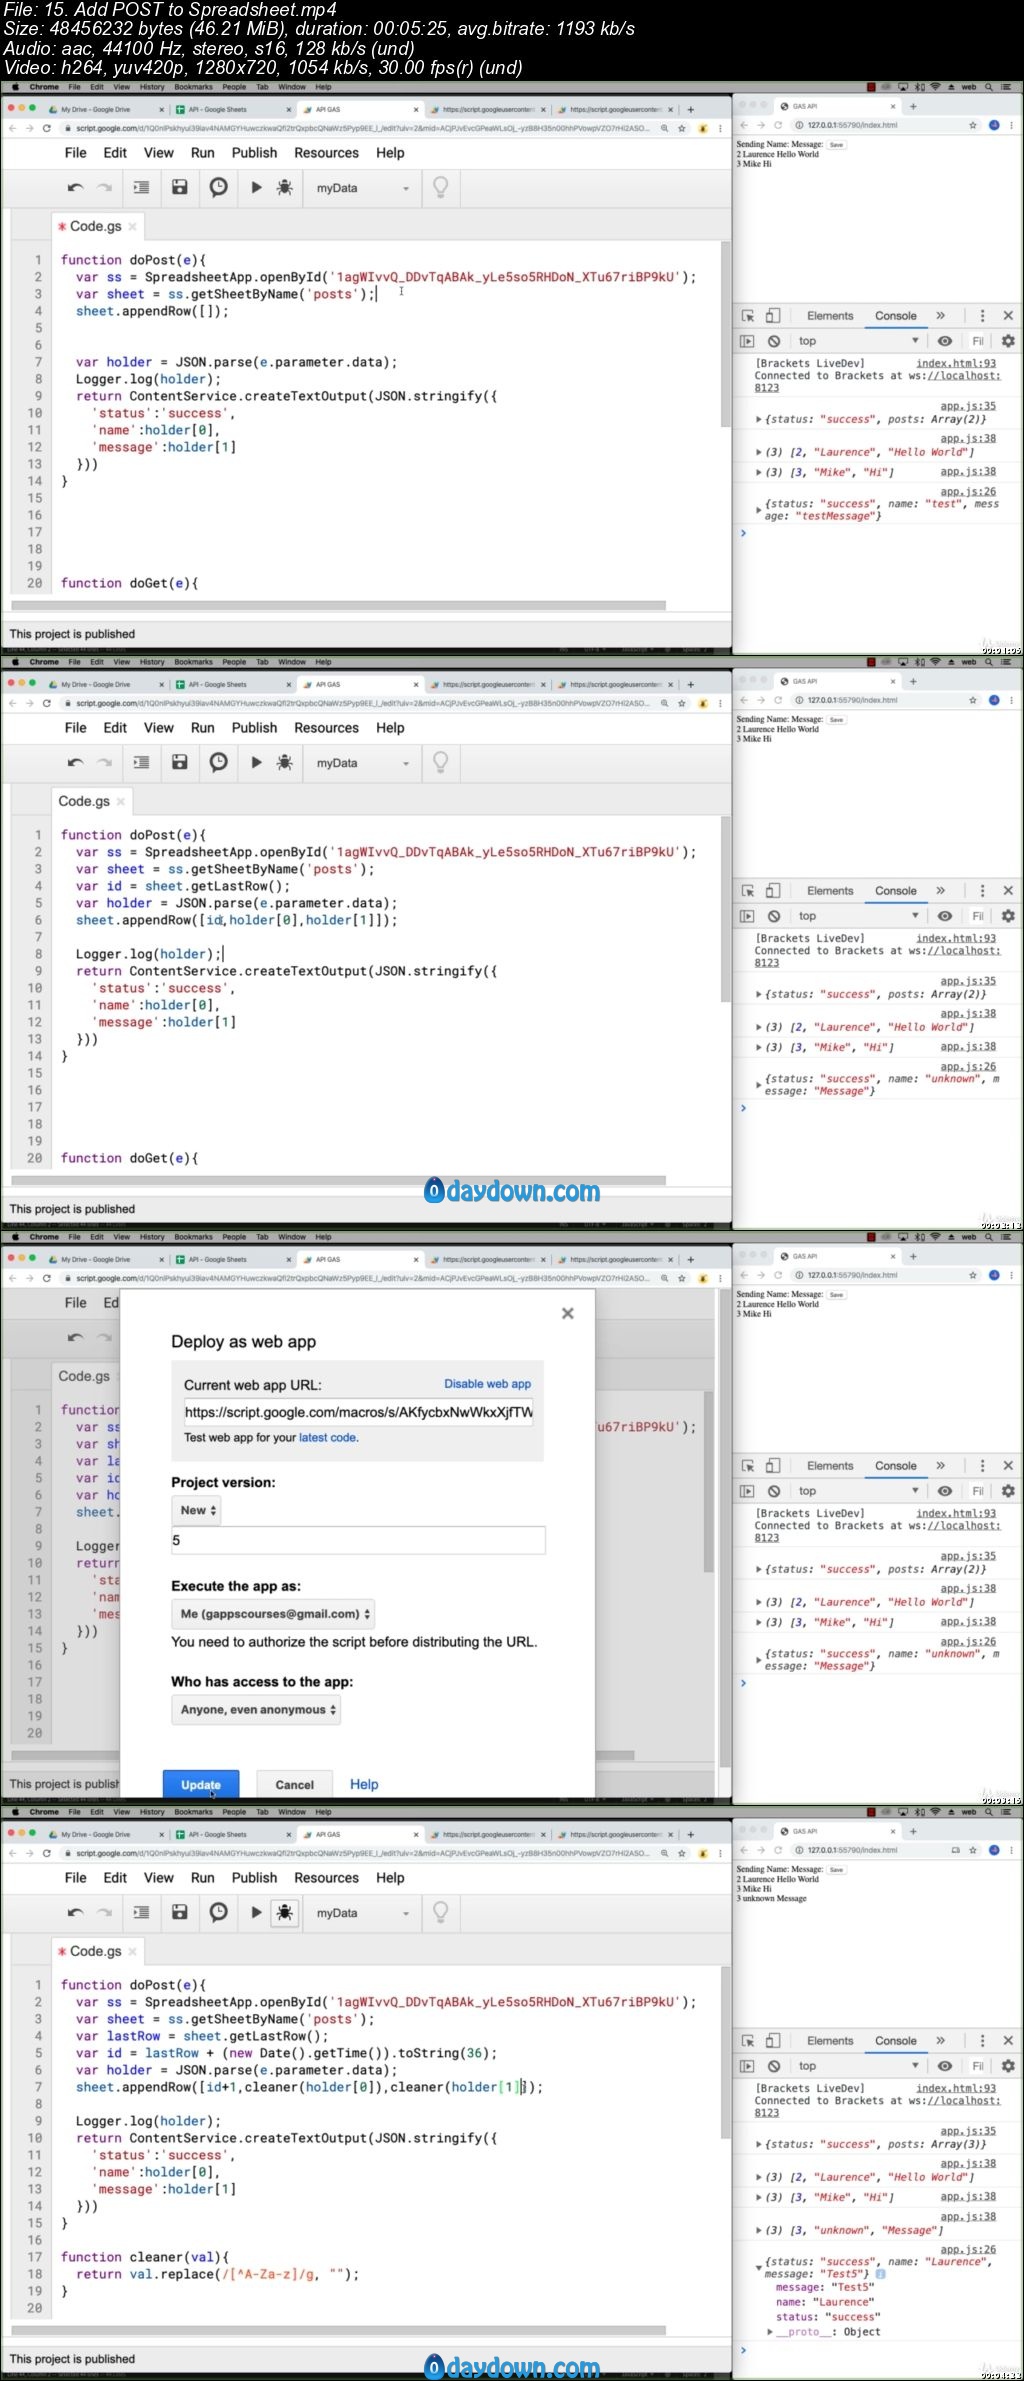Select inspect-element icon in DevTools showing Test5

[748, 2040]
